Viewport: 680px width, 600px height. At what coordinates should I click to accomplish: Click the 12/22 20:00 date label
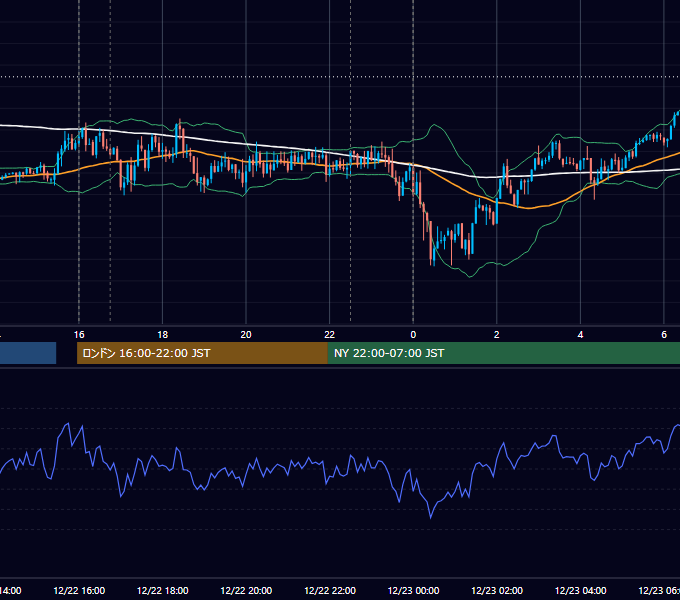246,591
